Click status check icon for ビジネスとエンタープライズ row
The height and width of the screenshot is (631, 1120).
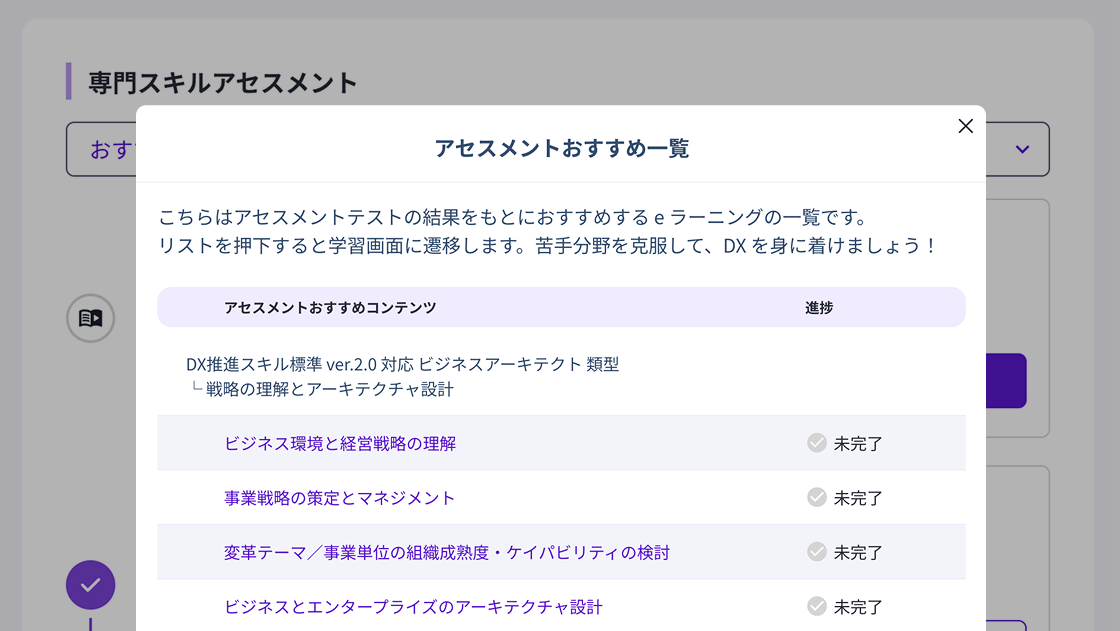[x=816, y=606]
